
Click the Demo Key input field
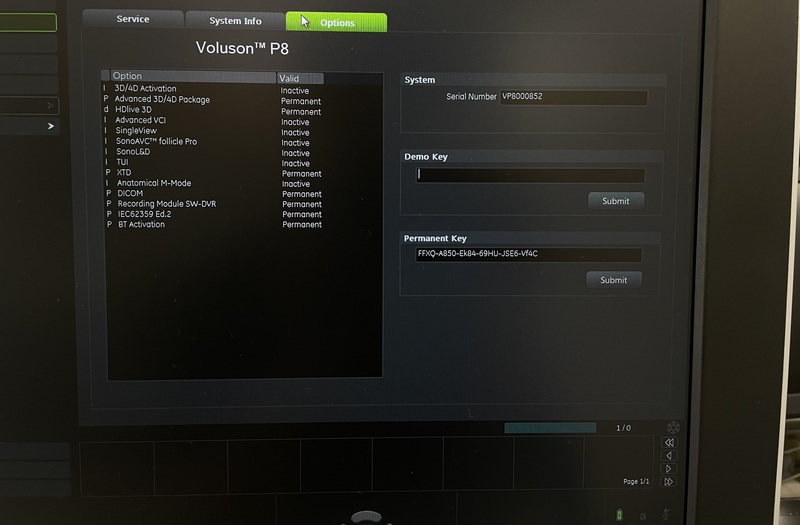click(x=529, y=175)
